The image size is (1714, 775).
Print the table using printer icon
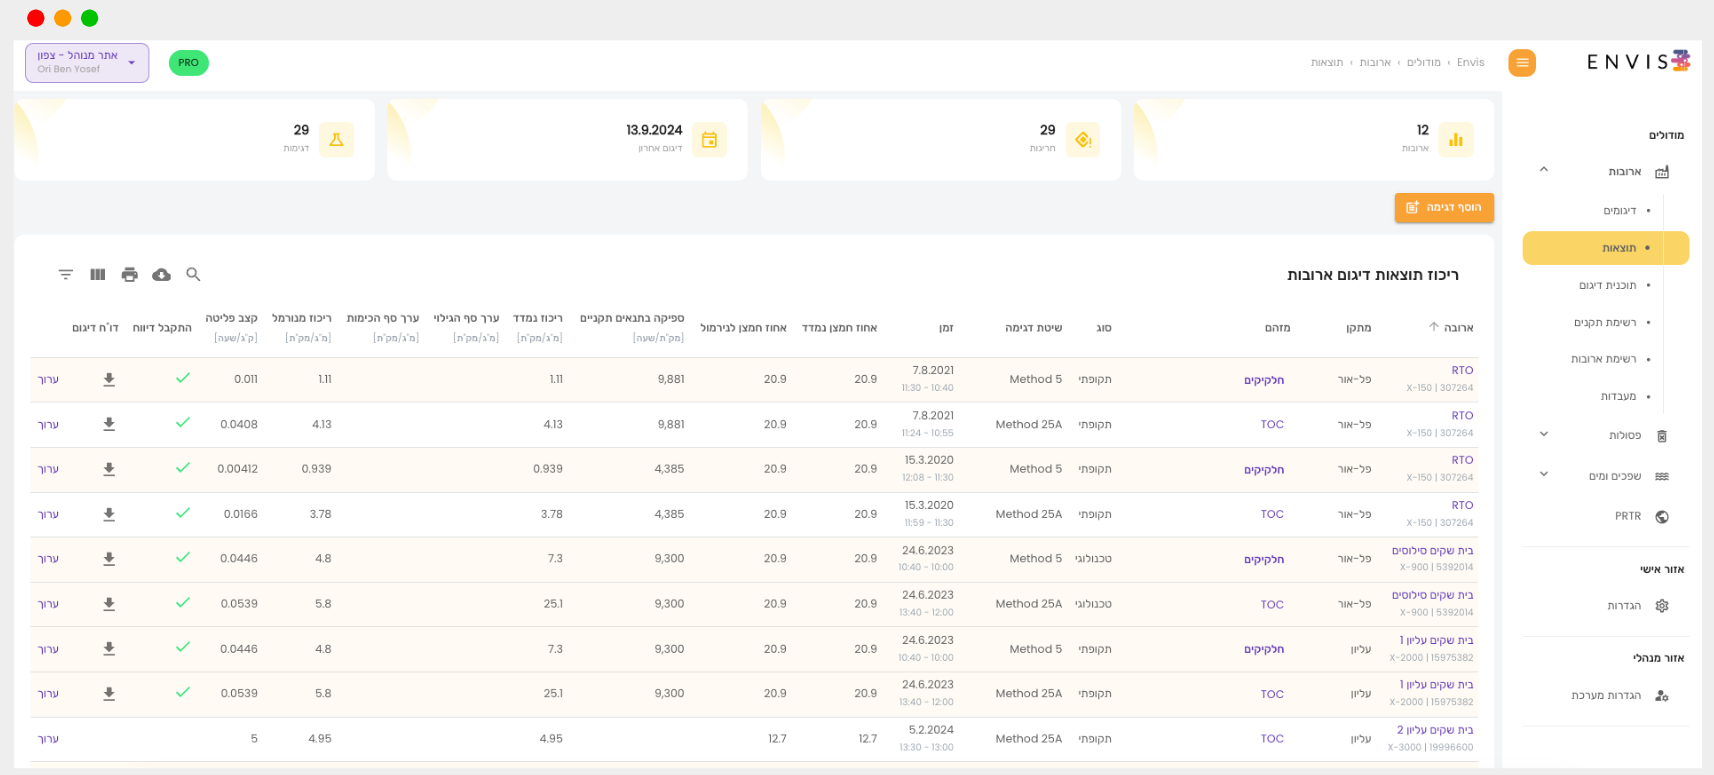coord(129,274)
